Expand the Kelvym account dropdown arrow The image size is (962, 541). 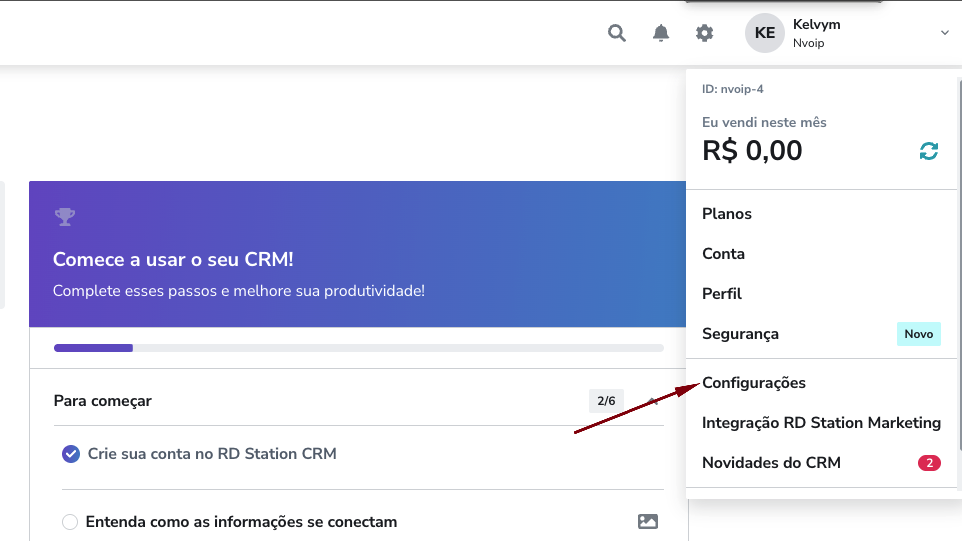click(945, 33)
